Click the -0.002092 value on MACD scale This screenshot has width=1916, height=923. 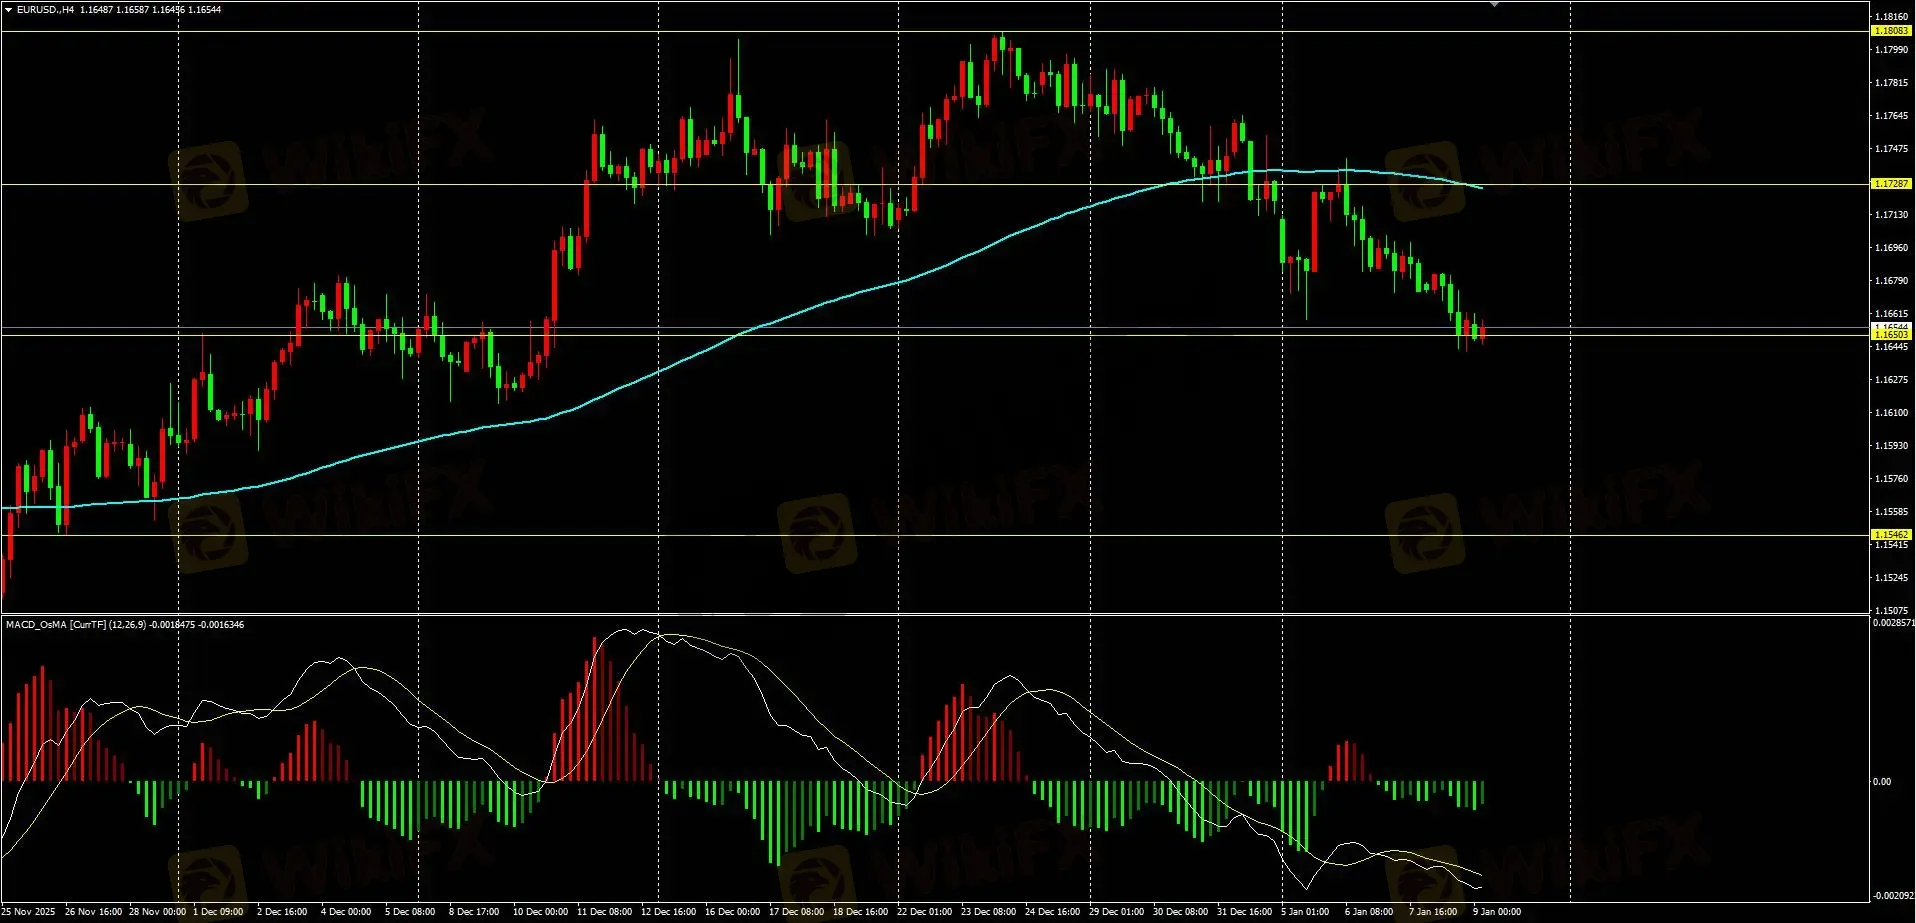[1893, 896]
